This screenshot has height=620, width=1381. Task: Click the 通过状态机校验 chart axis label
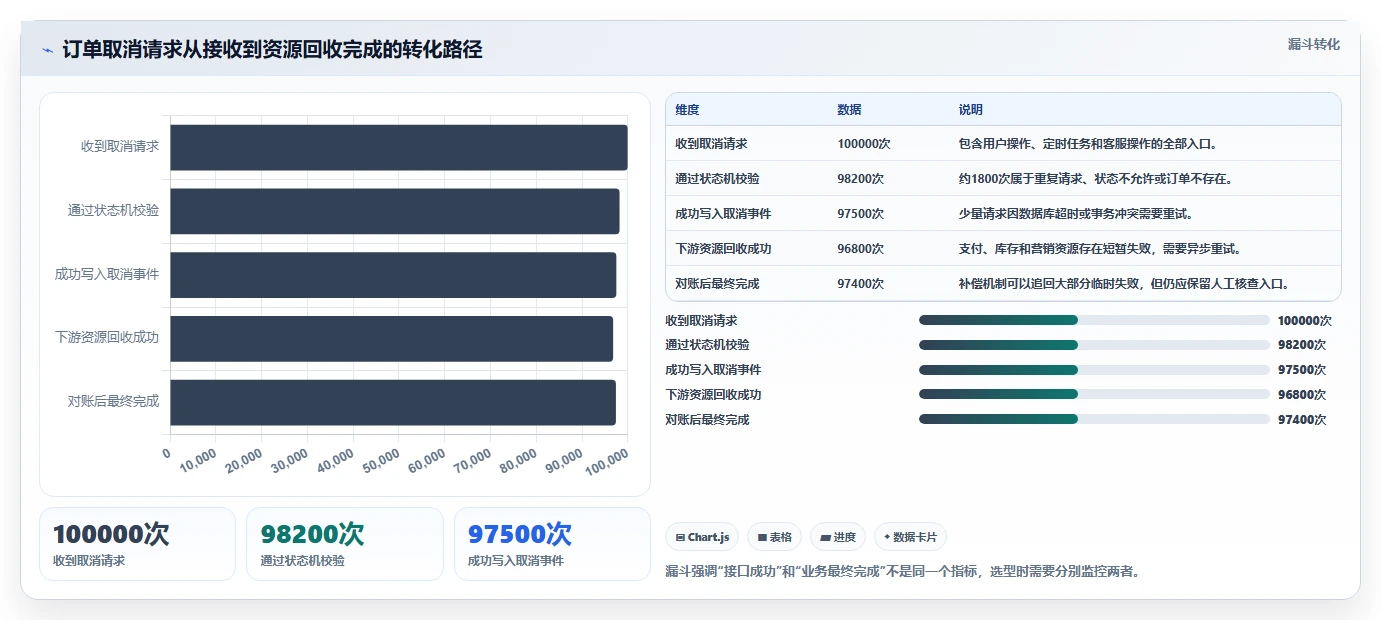(x=113, y=211)
